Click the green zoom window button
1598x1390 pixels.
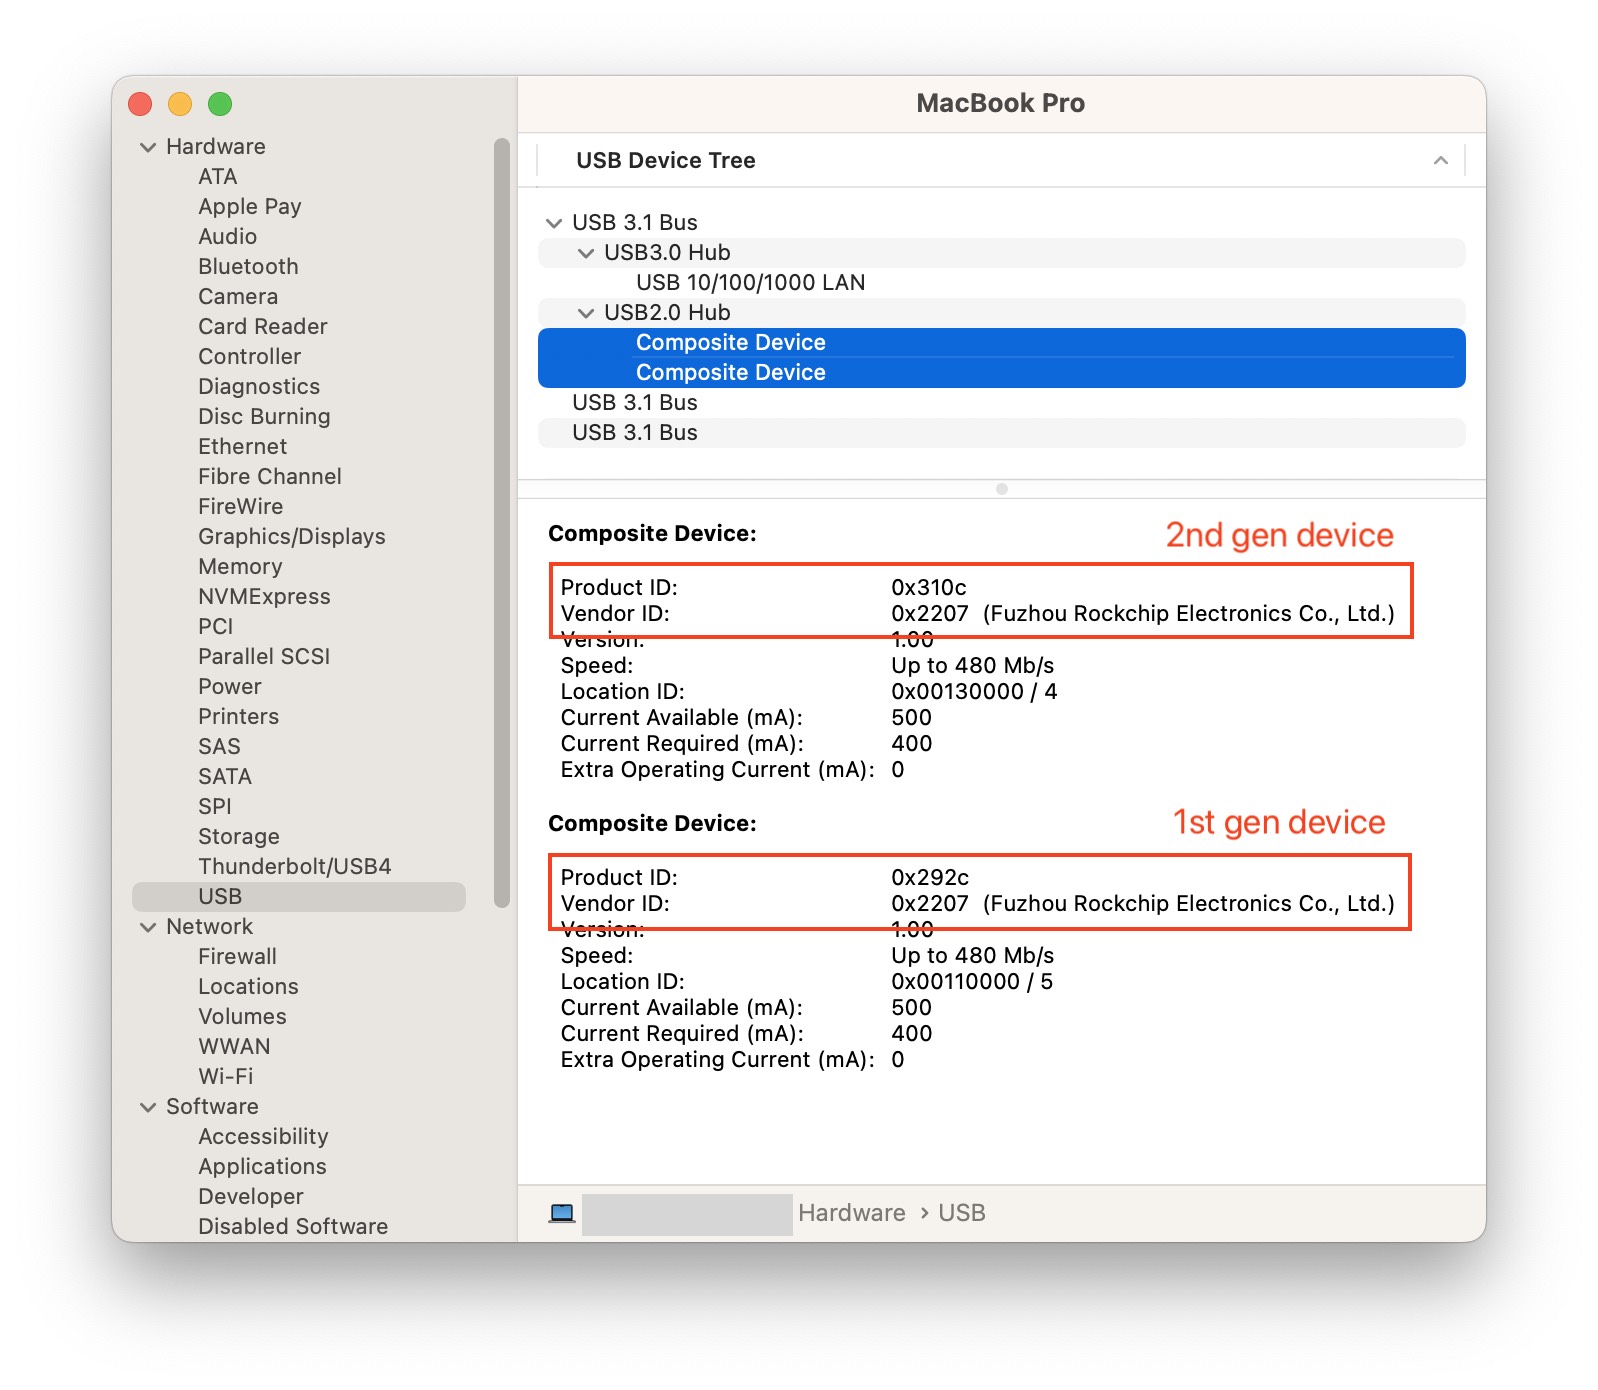coord(220,104)
